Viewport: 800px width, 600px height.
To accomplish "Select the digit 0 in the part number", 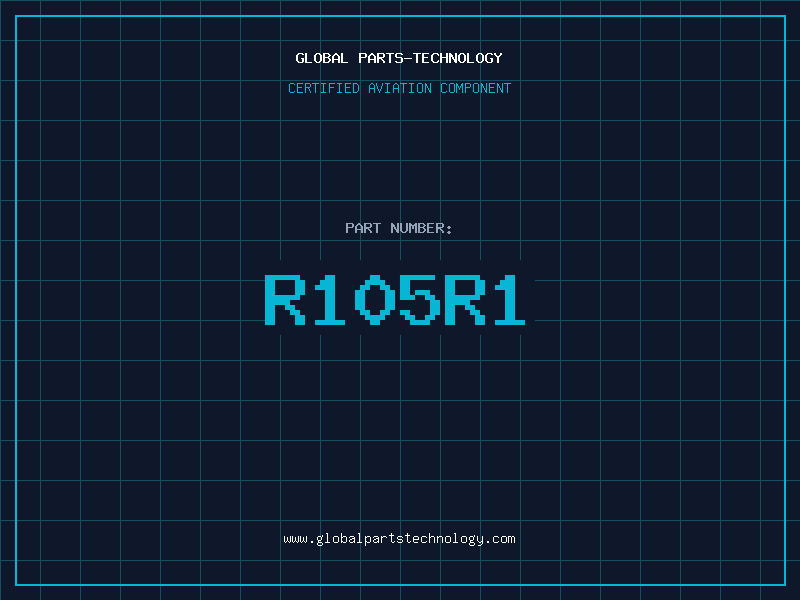I will [374, 299].
